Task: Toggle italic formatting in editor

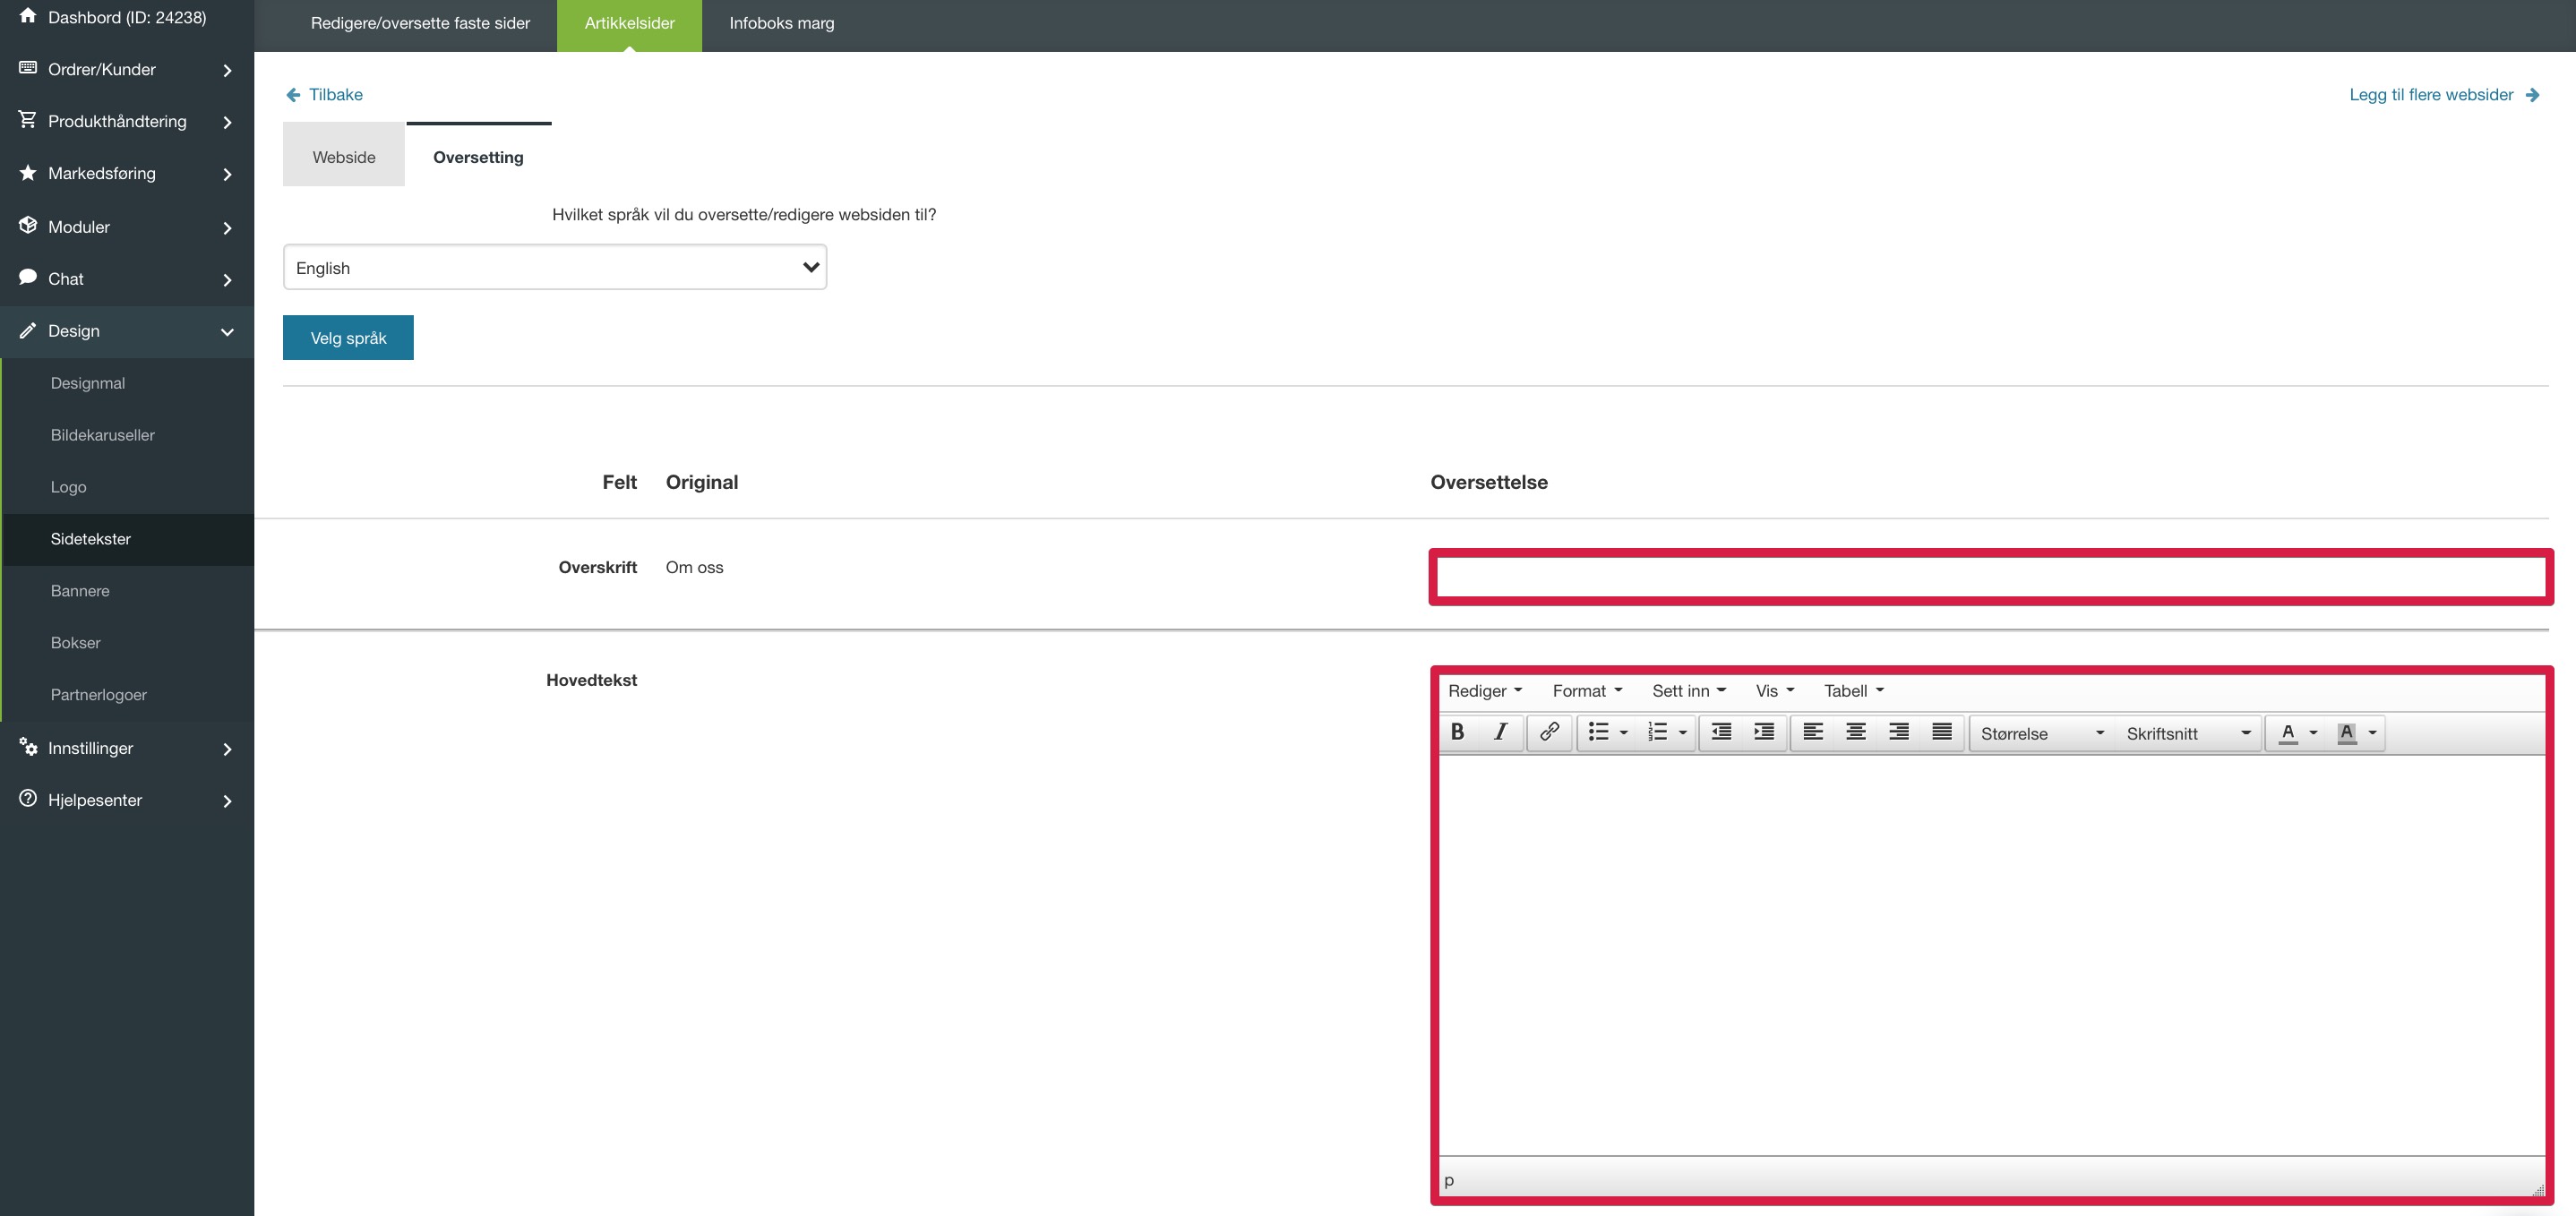Action: click(x=1500, y=732)
